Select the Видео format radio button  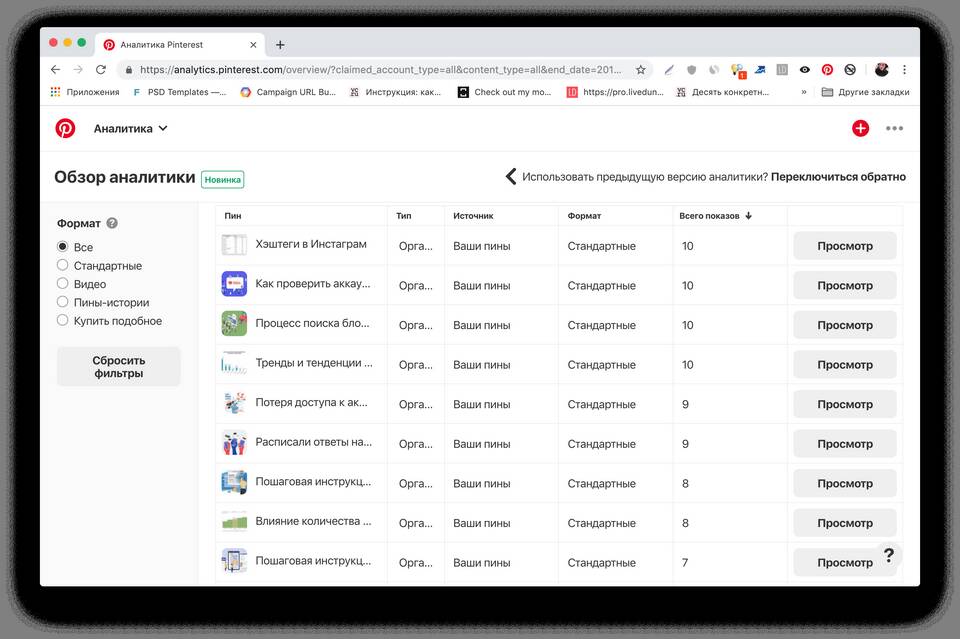click(63, 284)
